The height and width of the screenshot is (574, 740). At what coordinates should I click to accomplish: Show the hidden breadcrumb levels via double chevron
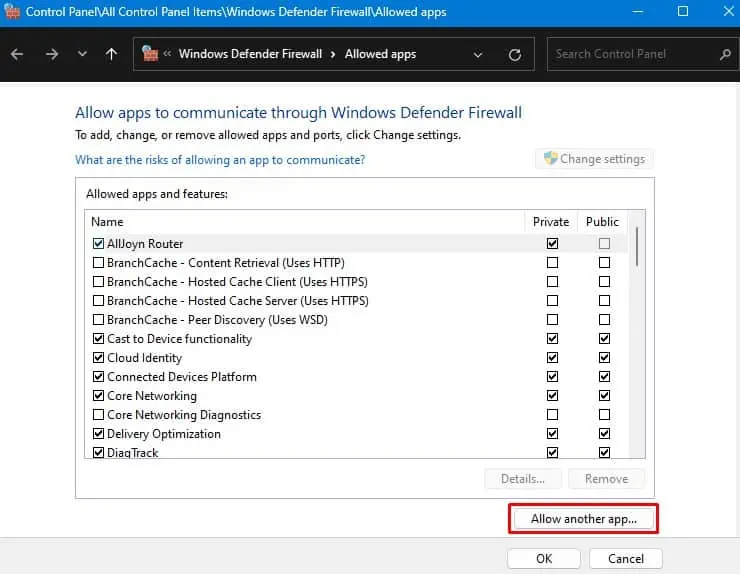tap(167, 54)
